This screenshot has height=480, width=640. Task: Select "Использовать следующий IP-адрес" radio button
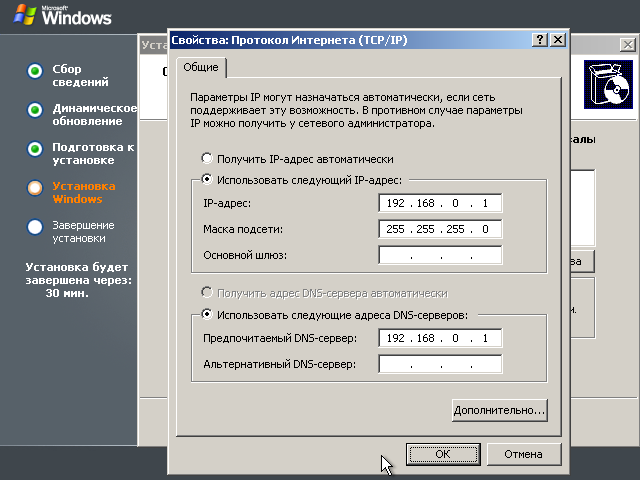click(207, 180)
